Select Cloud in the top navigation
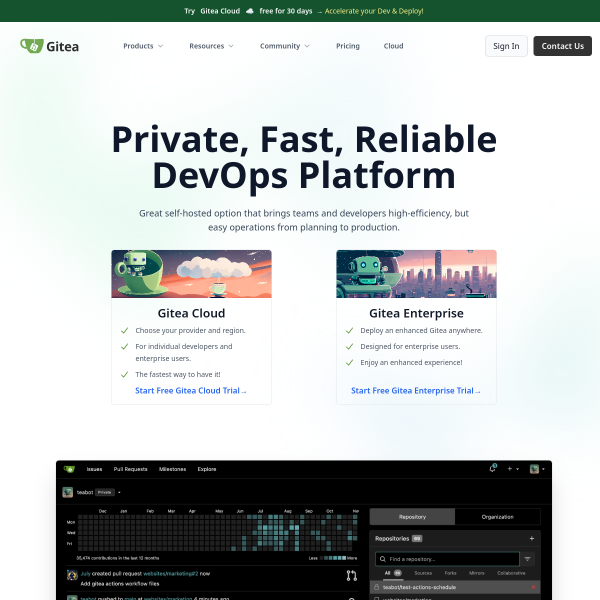Viewport: 600px width, 600px height. [x=394, y=46]
